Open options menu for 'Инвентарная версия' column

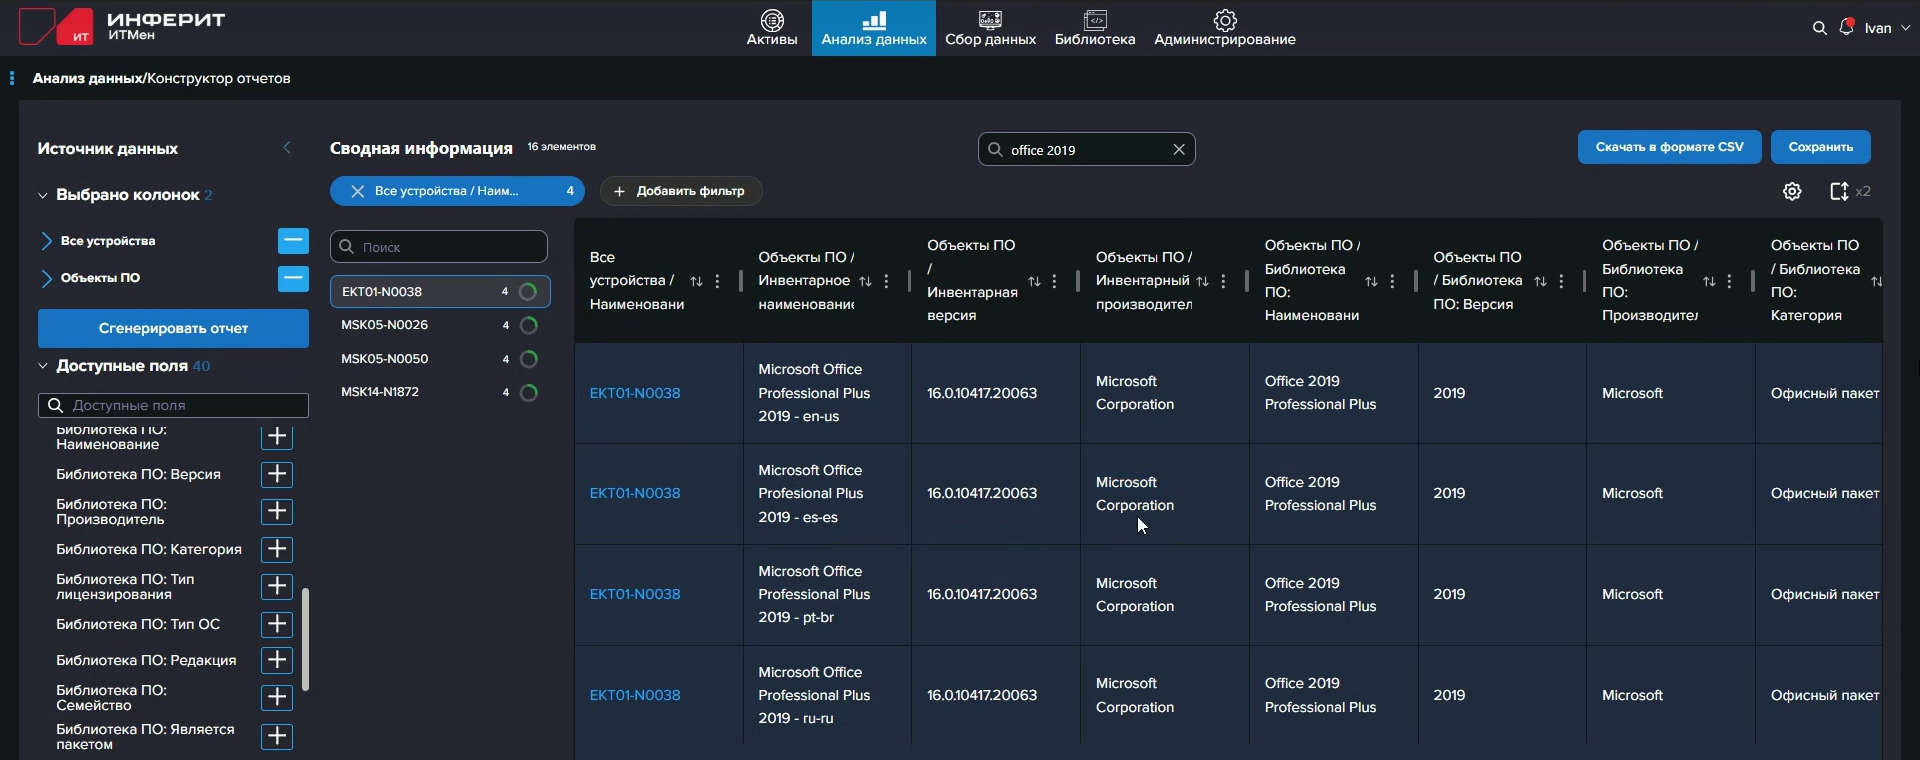click(1055, 282)
